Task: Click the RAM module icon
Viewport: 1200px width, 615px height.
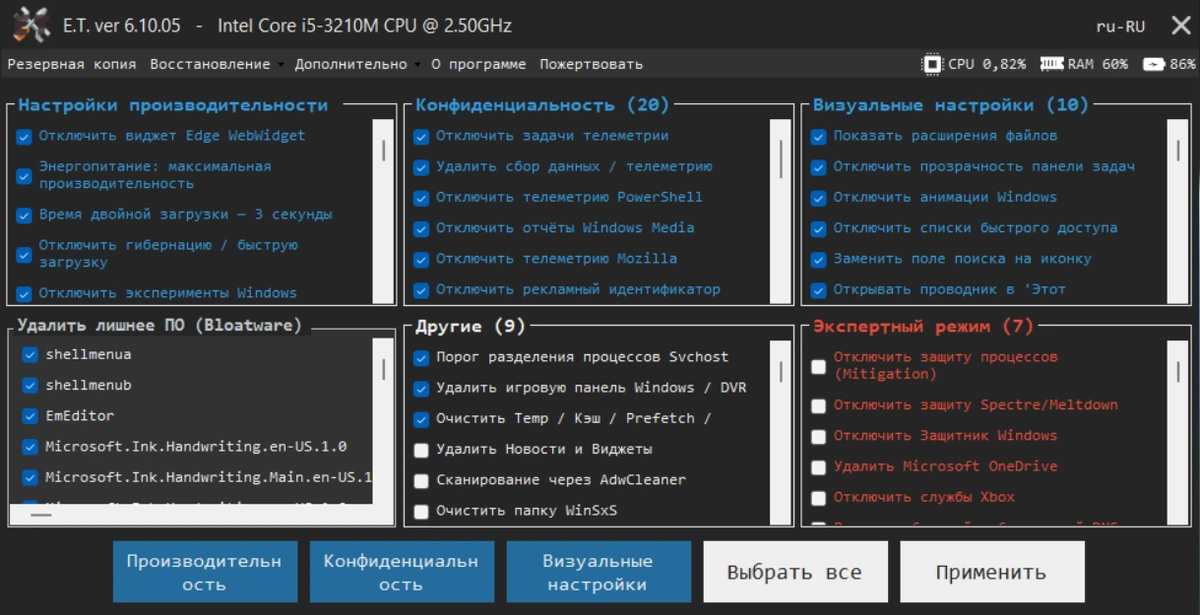Action: pos(1051,64)
